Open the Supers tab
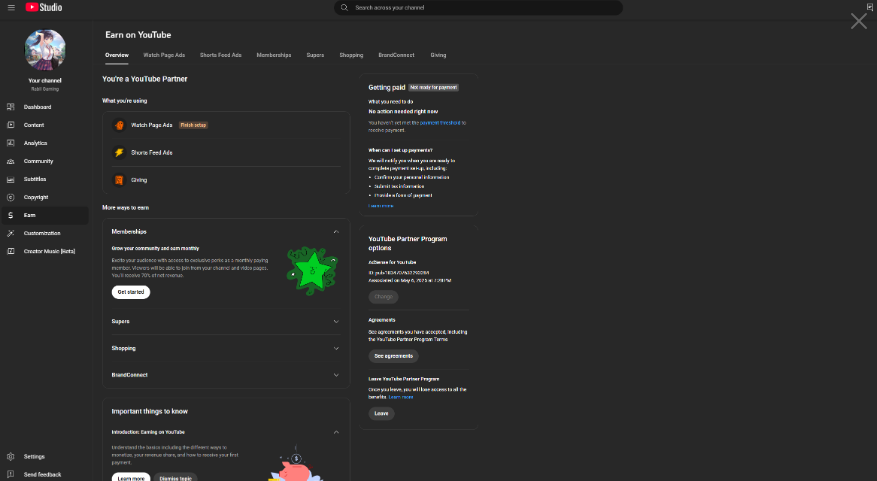The width and height of the screenshot is (877, 481). (315, 55)
